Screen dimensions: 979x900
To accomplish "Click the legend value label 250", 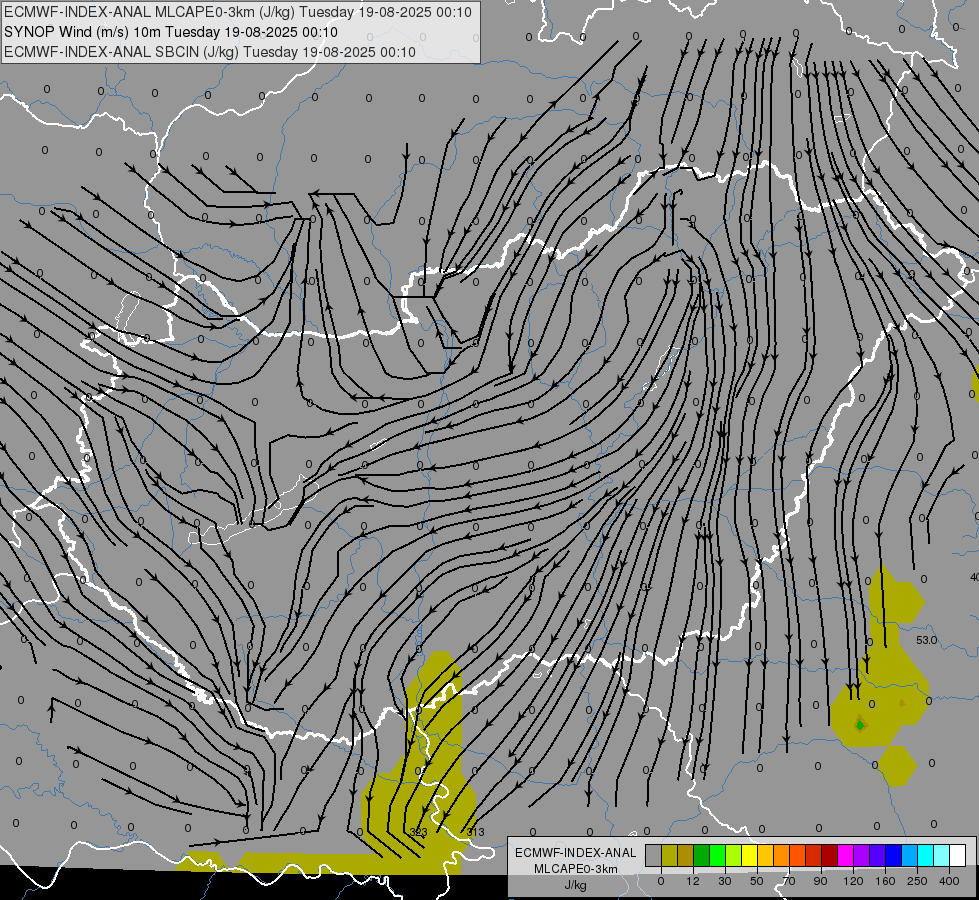I will pos(917,881).
